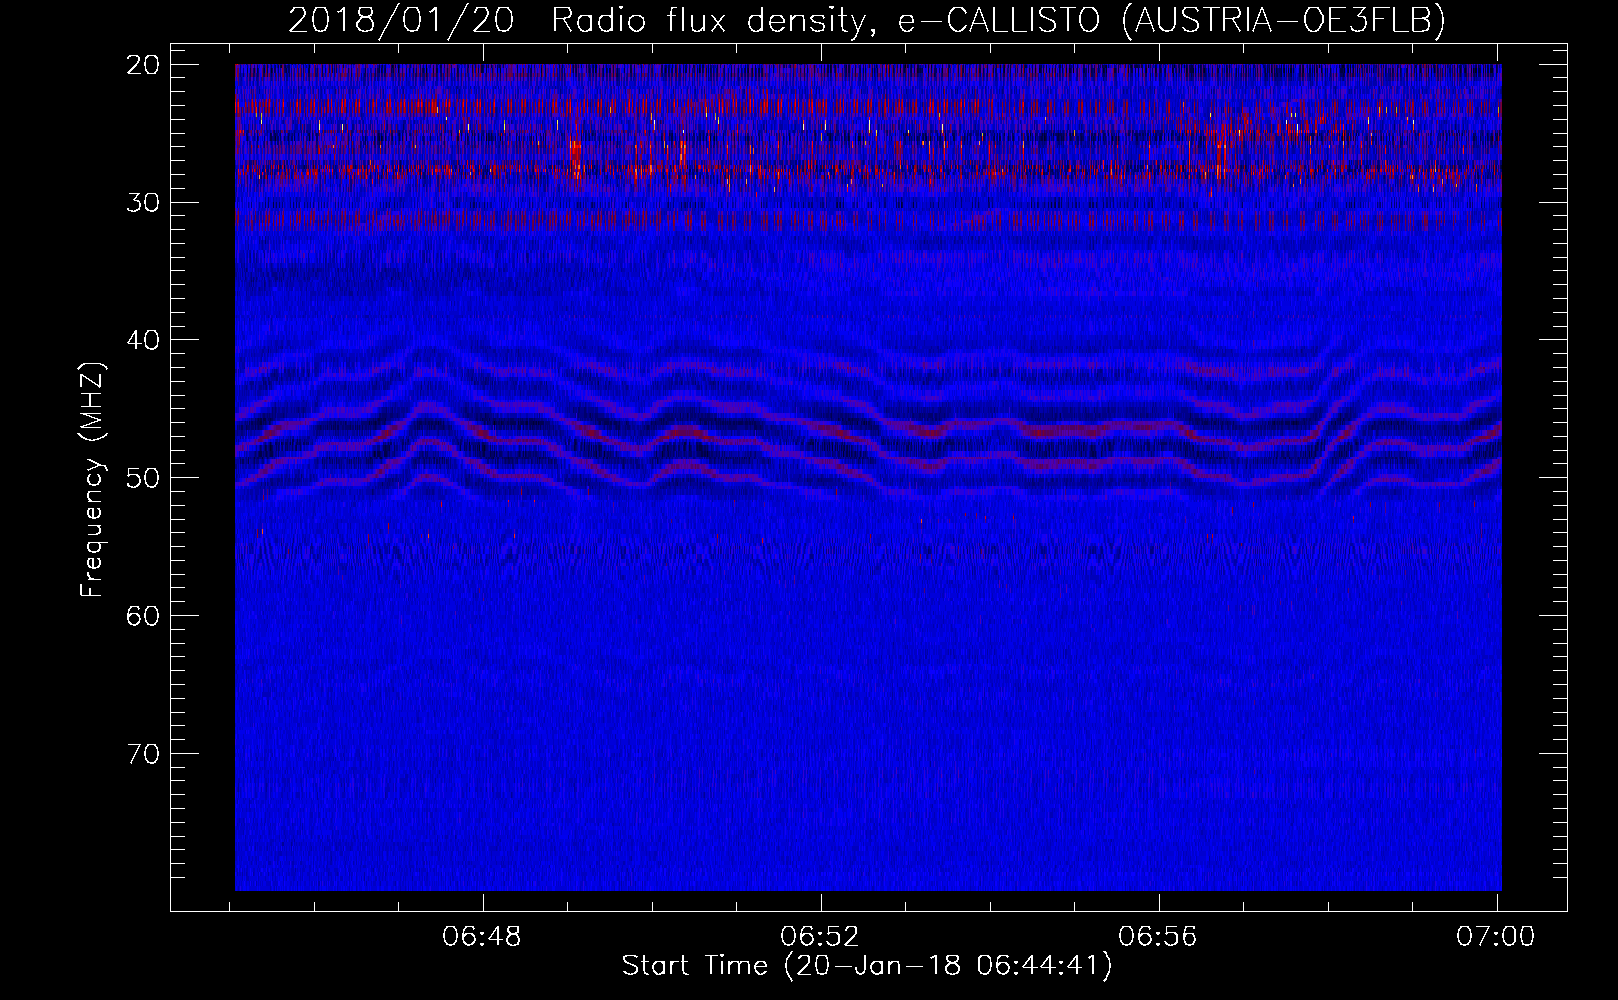Click the plot title "Radio flux density, e-CALLISTO (AUSTRIA-OE3FLB)"

pos(998,21)
